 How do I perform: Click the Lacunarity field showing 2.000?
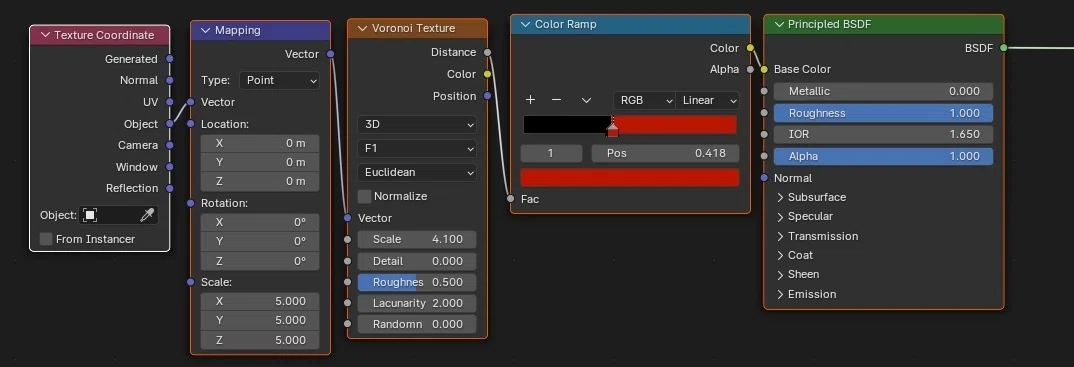coord(416,303)
